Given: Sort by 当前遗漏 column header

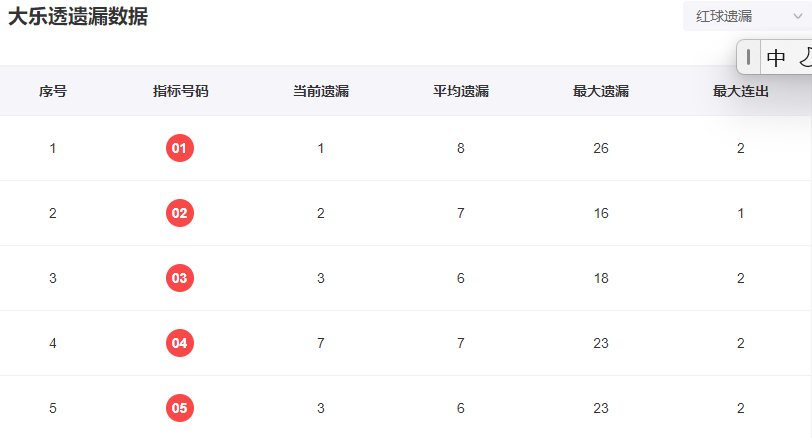Looking at the screenshot, I should click(x=321, y=91).
